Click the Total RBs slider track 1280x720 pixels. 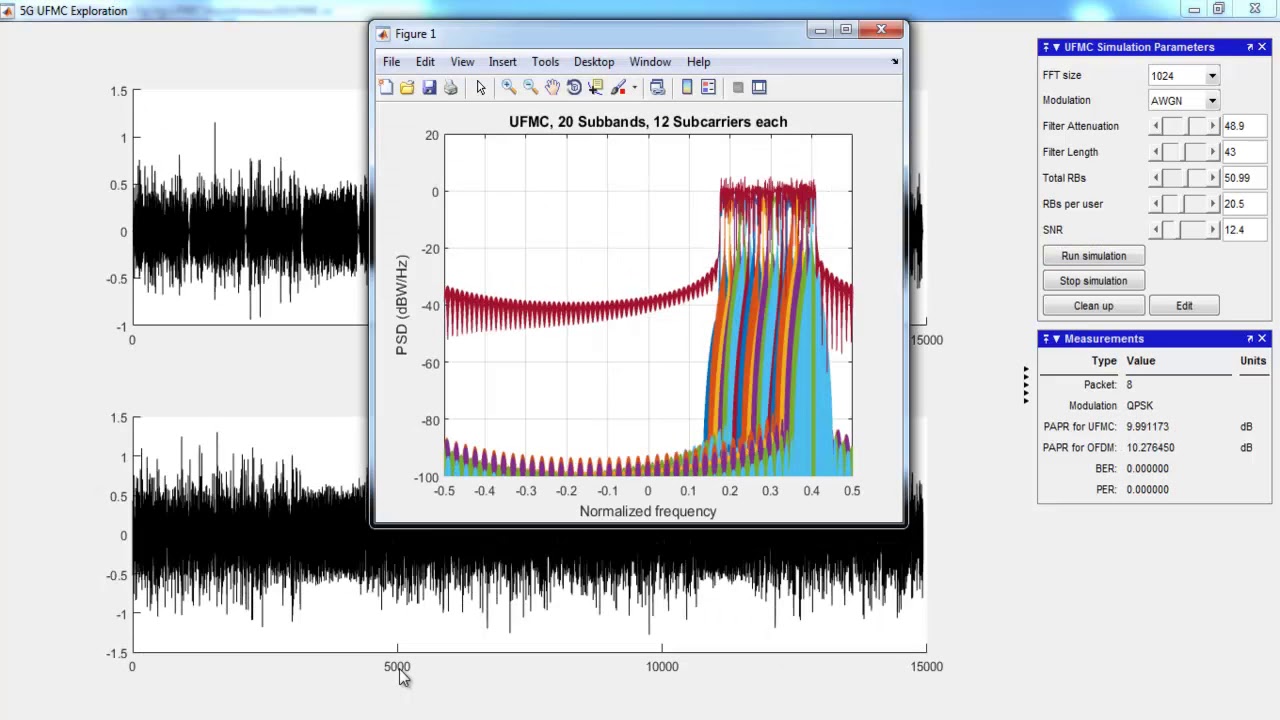click(x=1184, y=178)
